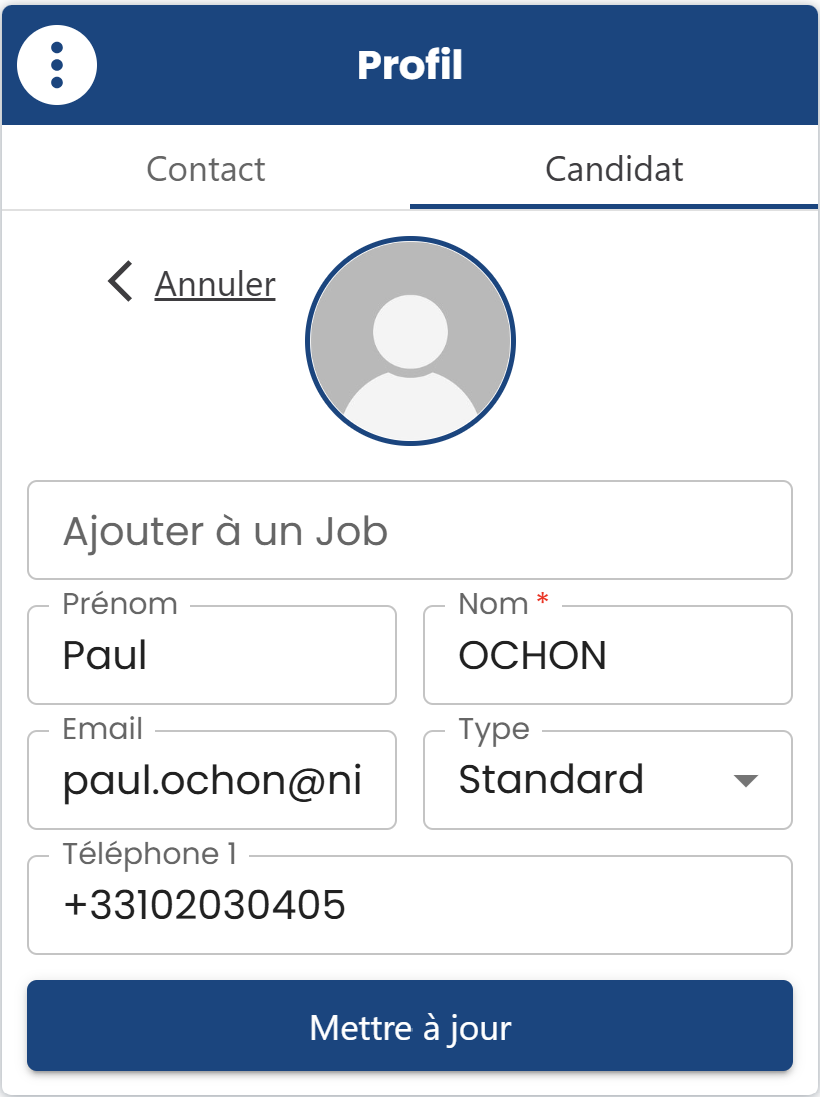Image resolution: width=820 pixels, height=1097 pixels.
Task: Expand the Type dropdown arrow
Action: [x=746, y=781]
